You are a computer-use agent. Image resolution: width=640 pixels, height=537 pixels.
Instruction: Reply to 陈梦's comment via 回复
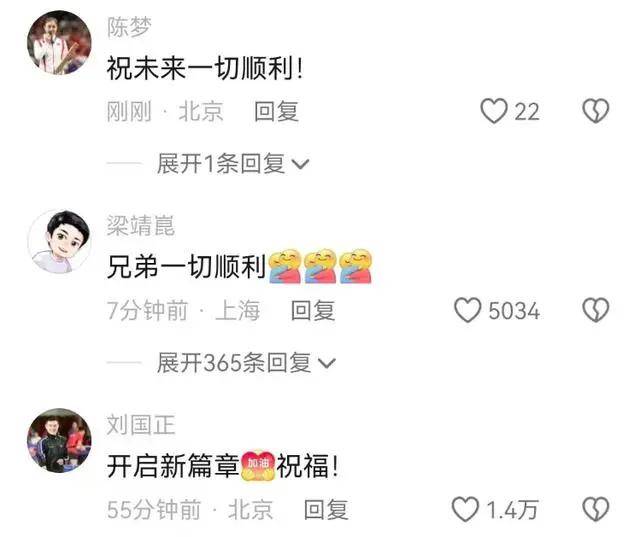(x=276, y=111)
